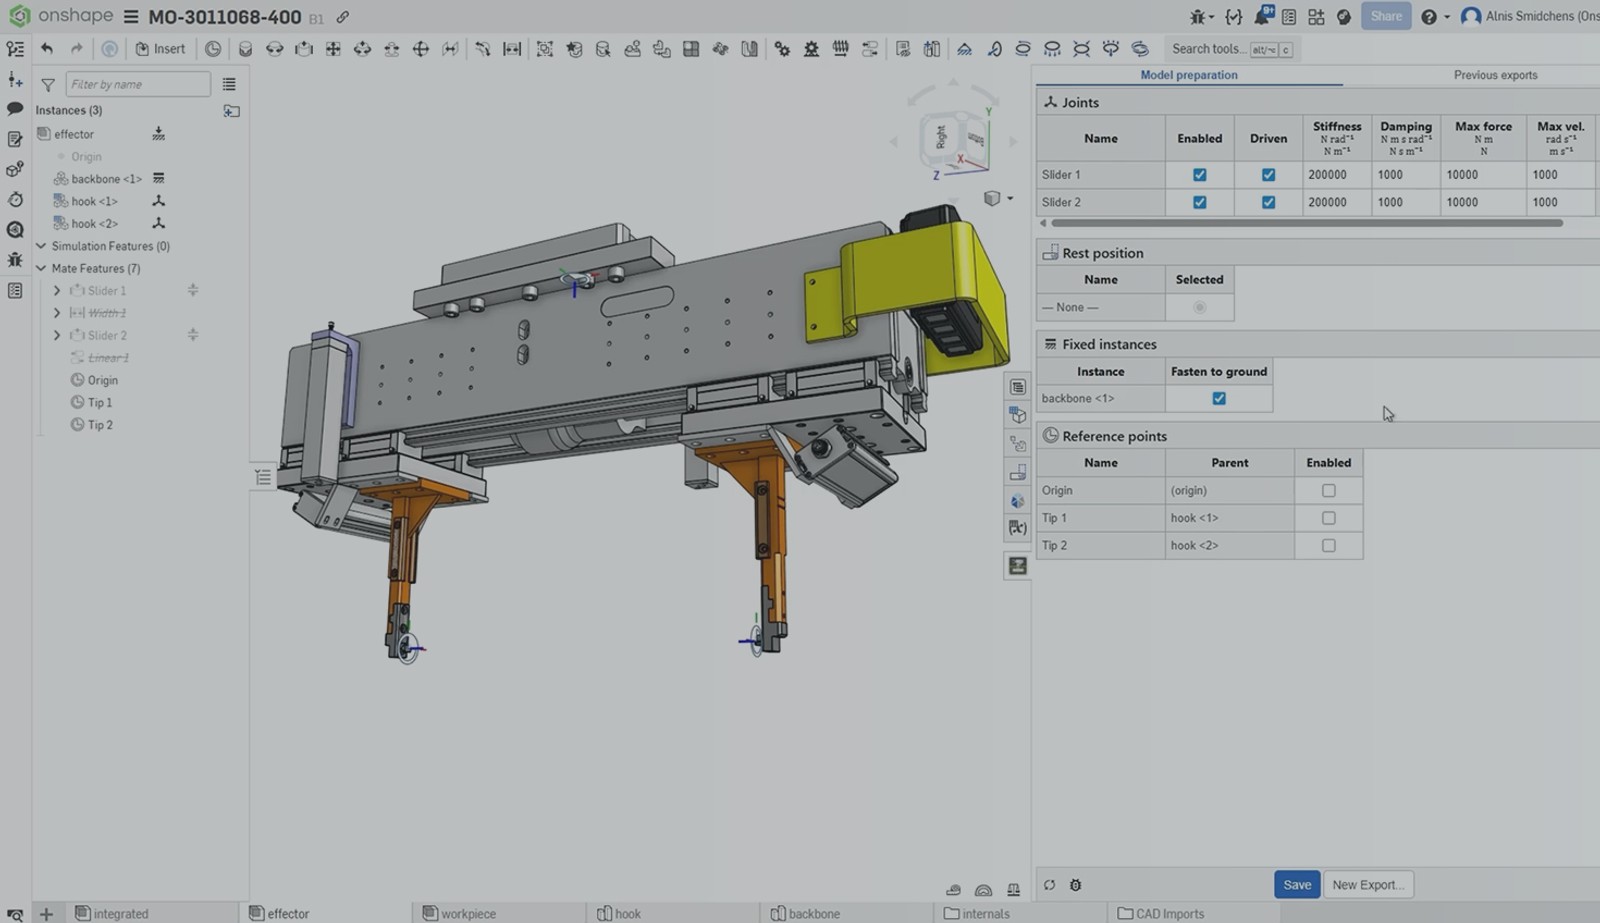Click the bug icon in the left sidebar
This screenshot has height=923, width=1600.
point(15,259)
